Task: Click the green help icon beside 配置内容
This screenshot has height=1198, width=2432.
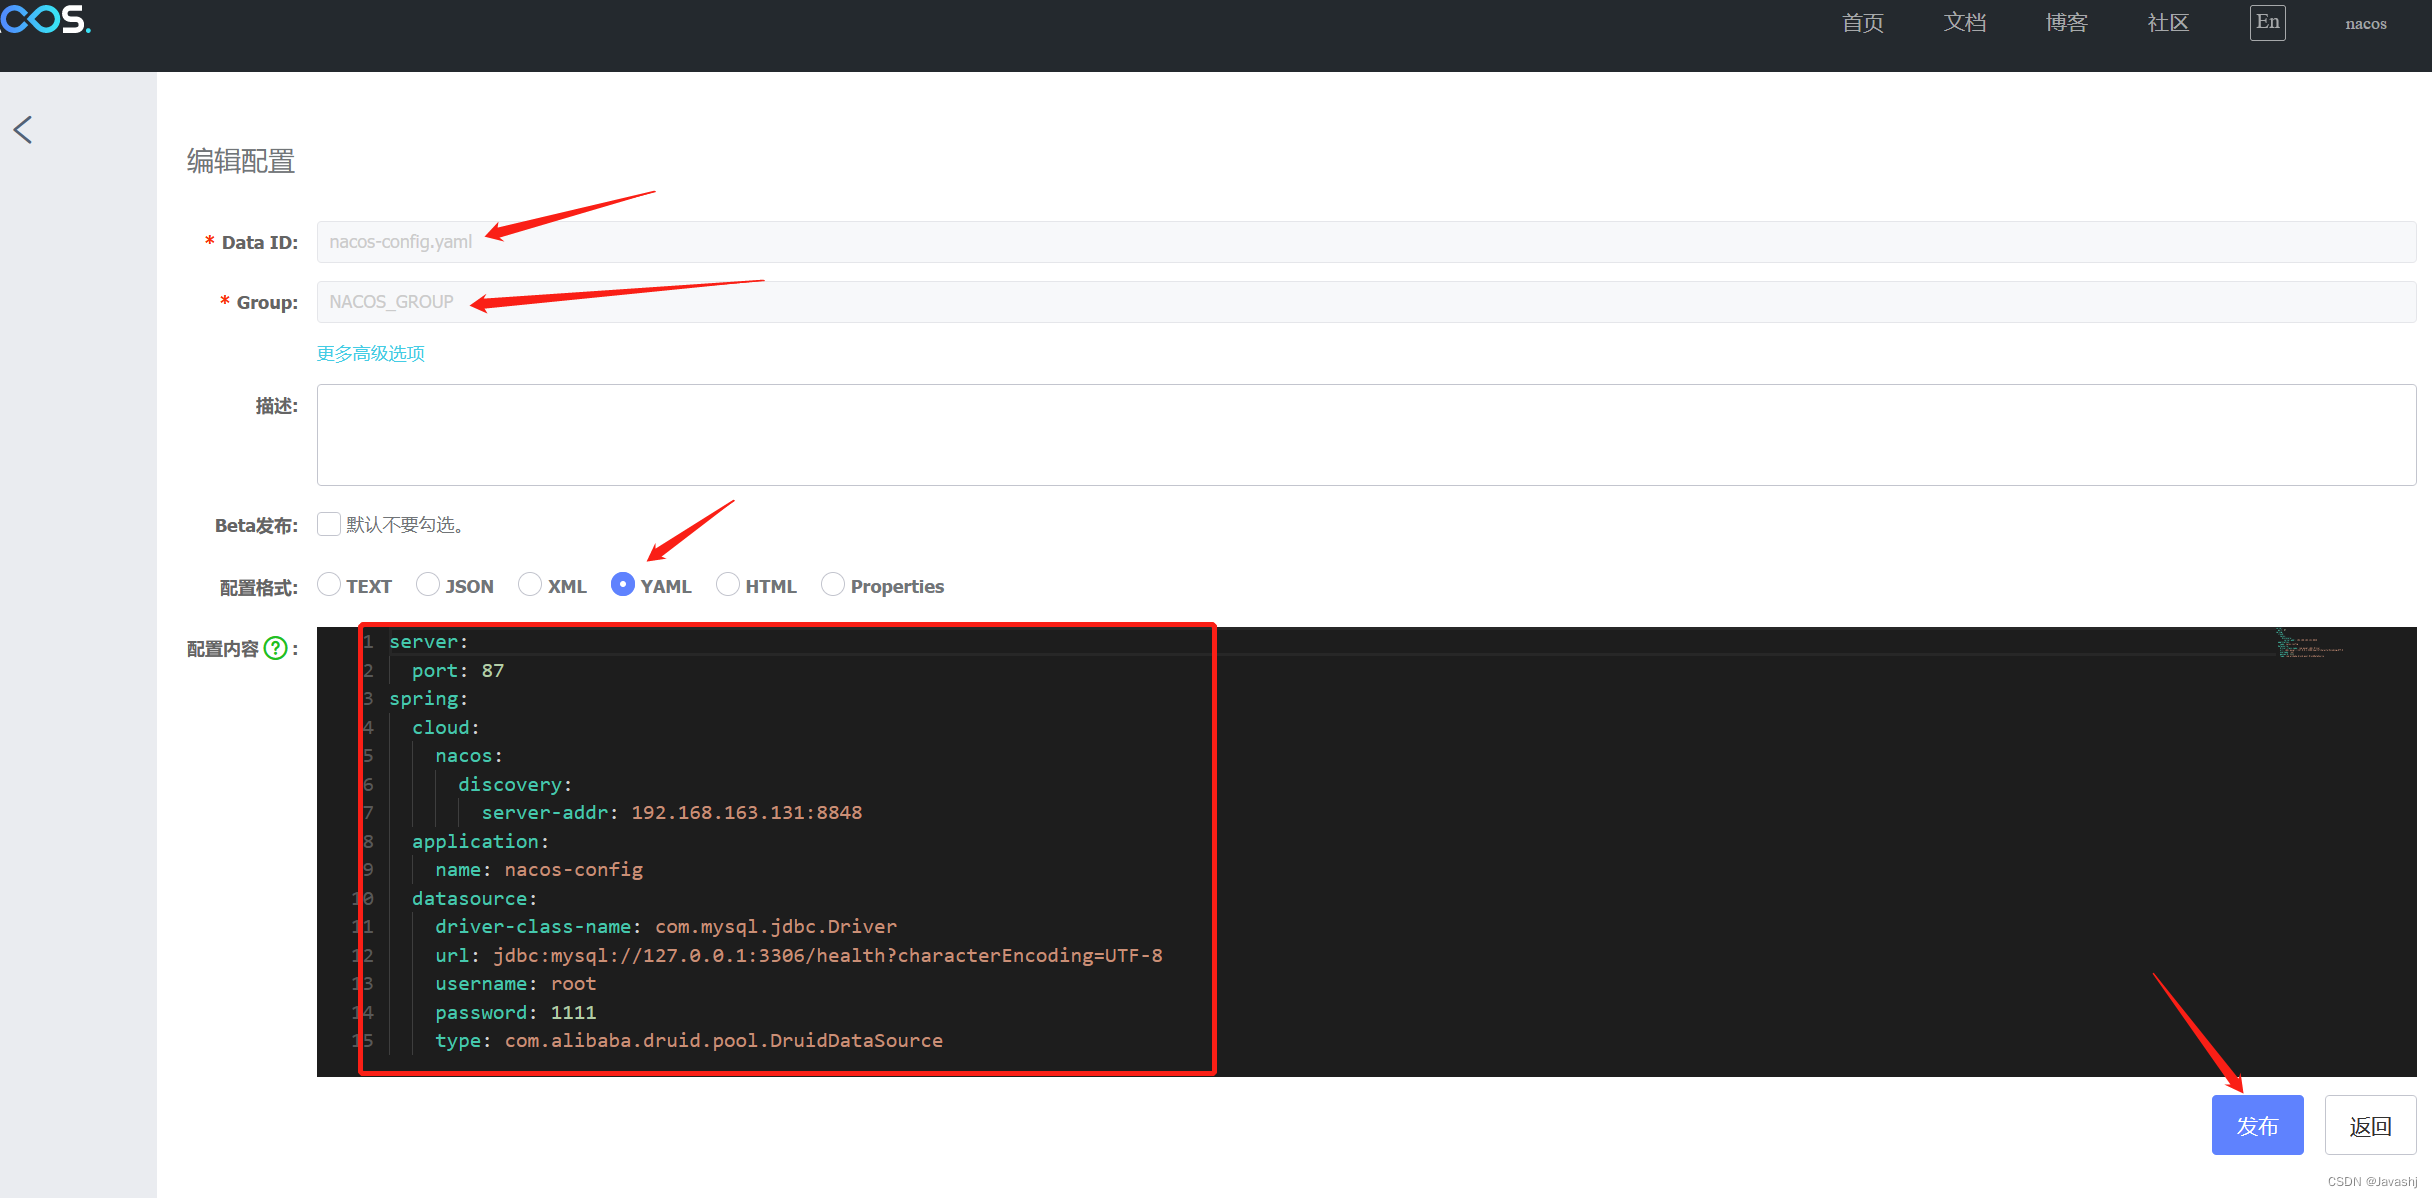Action: (x=276, y=649)
